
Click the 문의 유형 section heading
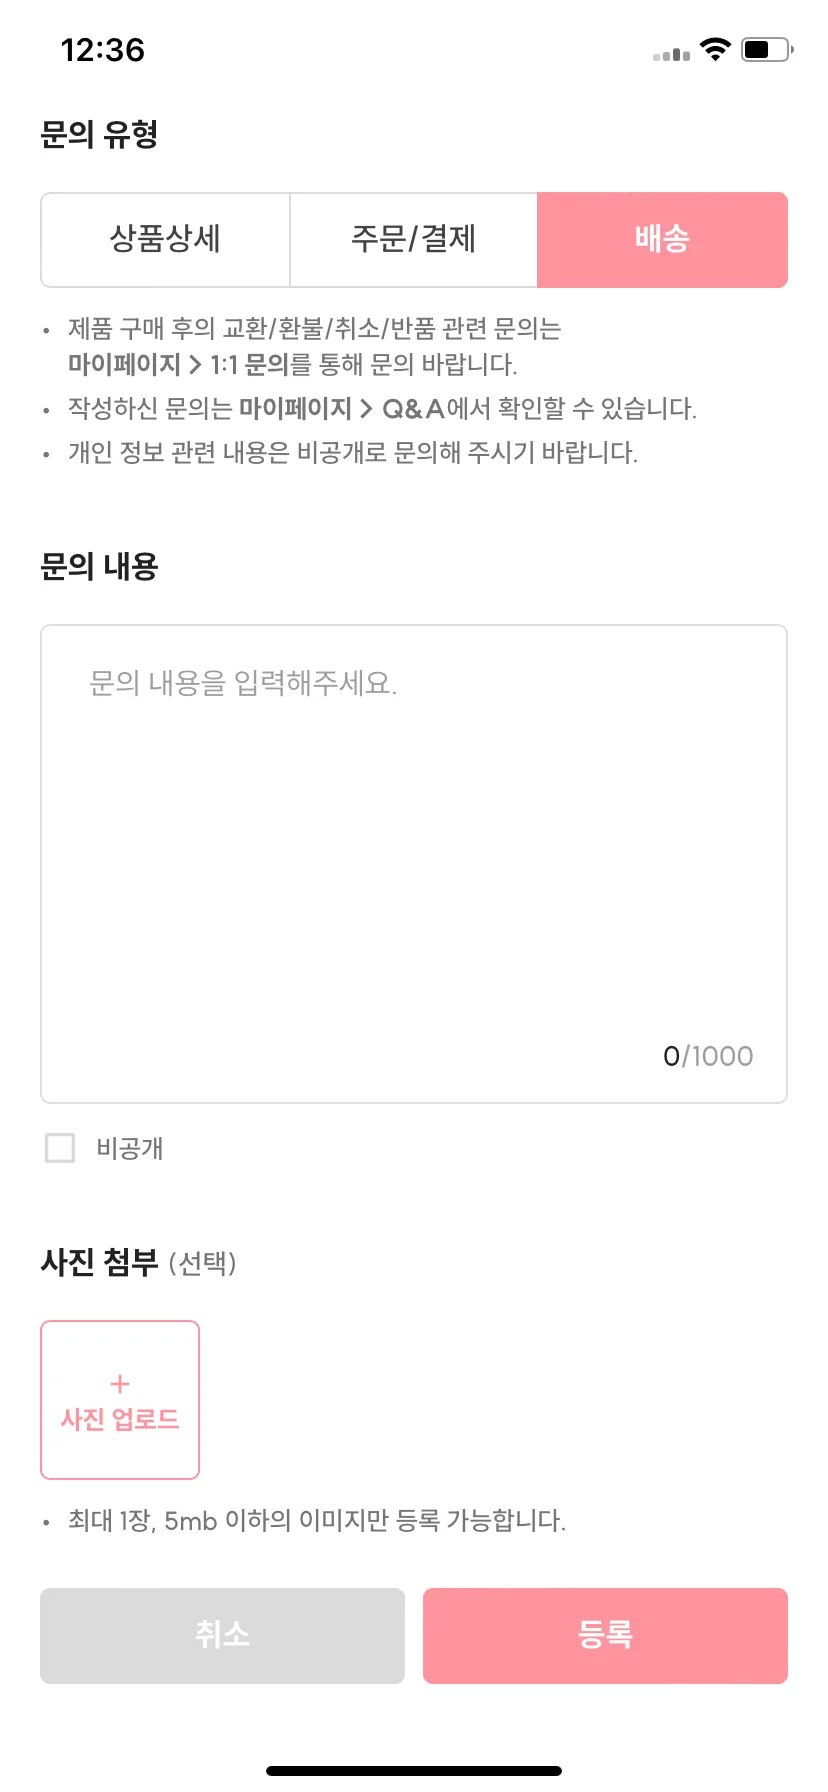(99, 134)
